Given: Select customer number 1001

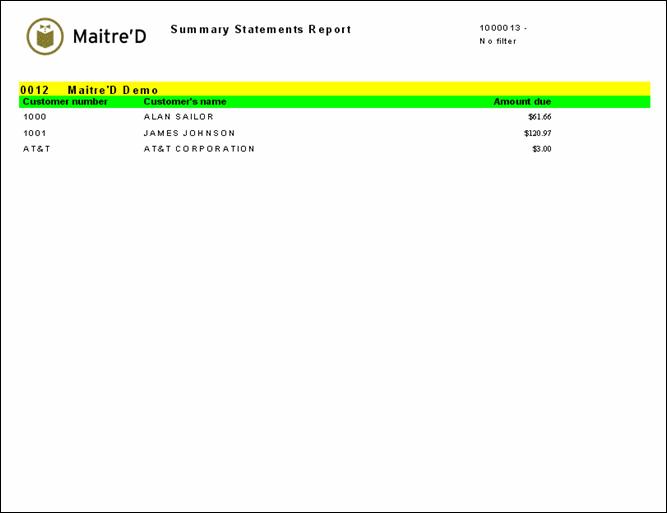Looking at the screenshot, I should 35,133.
